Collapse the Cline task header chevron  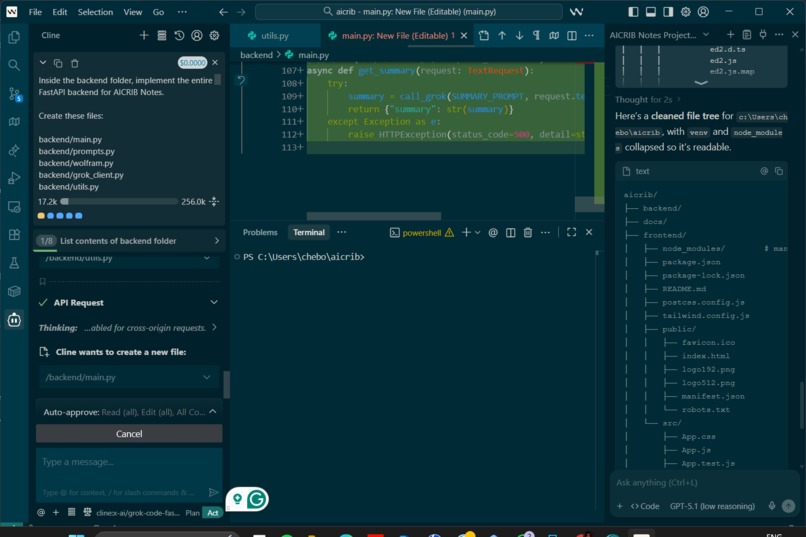43,63
